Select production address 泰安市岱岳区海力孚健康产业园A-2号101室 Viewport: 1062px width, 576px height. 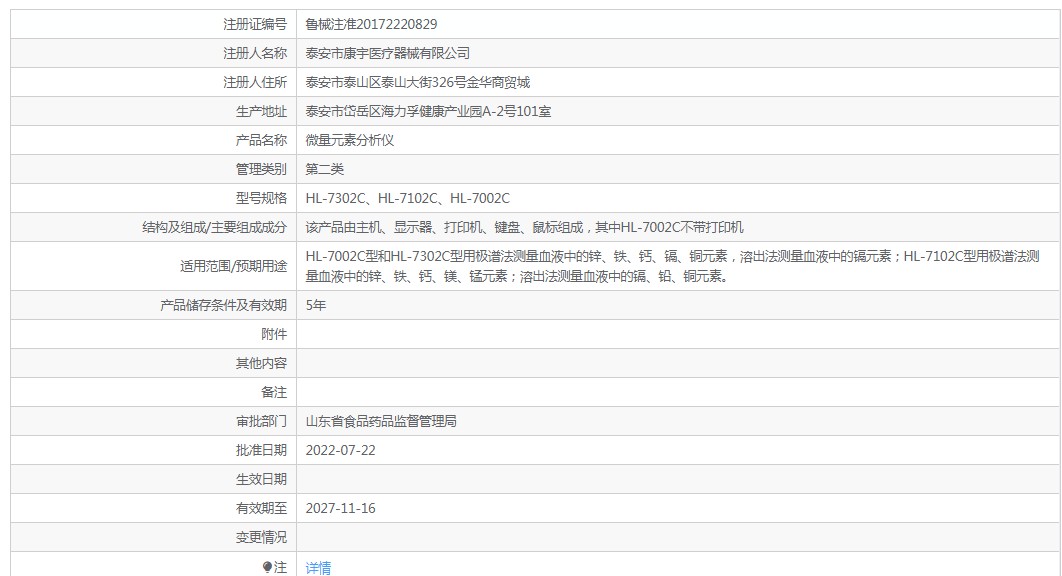(x=428, y=112)
